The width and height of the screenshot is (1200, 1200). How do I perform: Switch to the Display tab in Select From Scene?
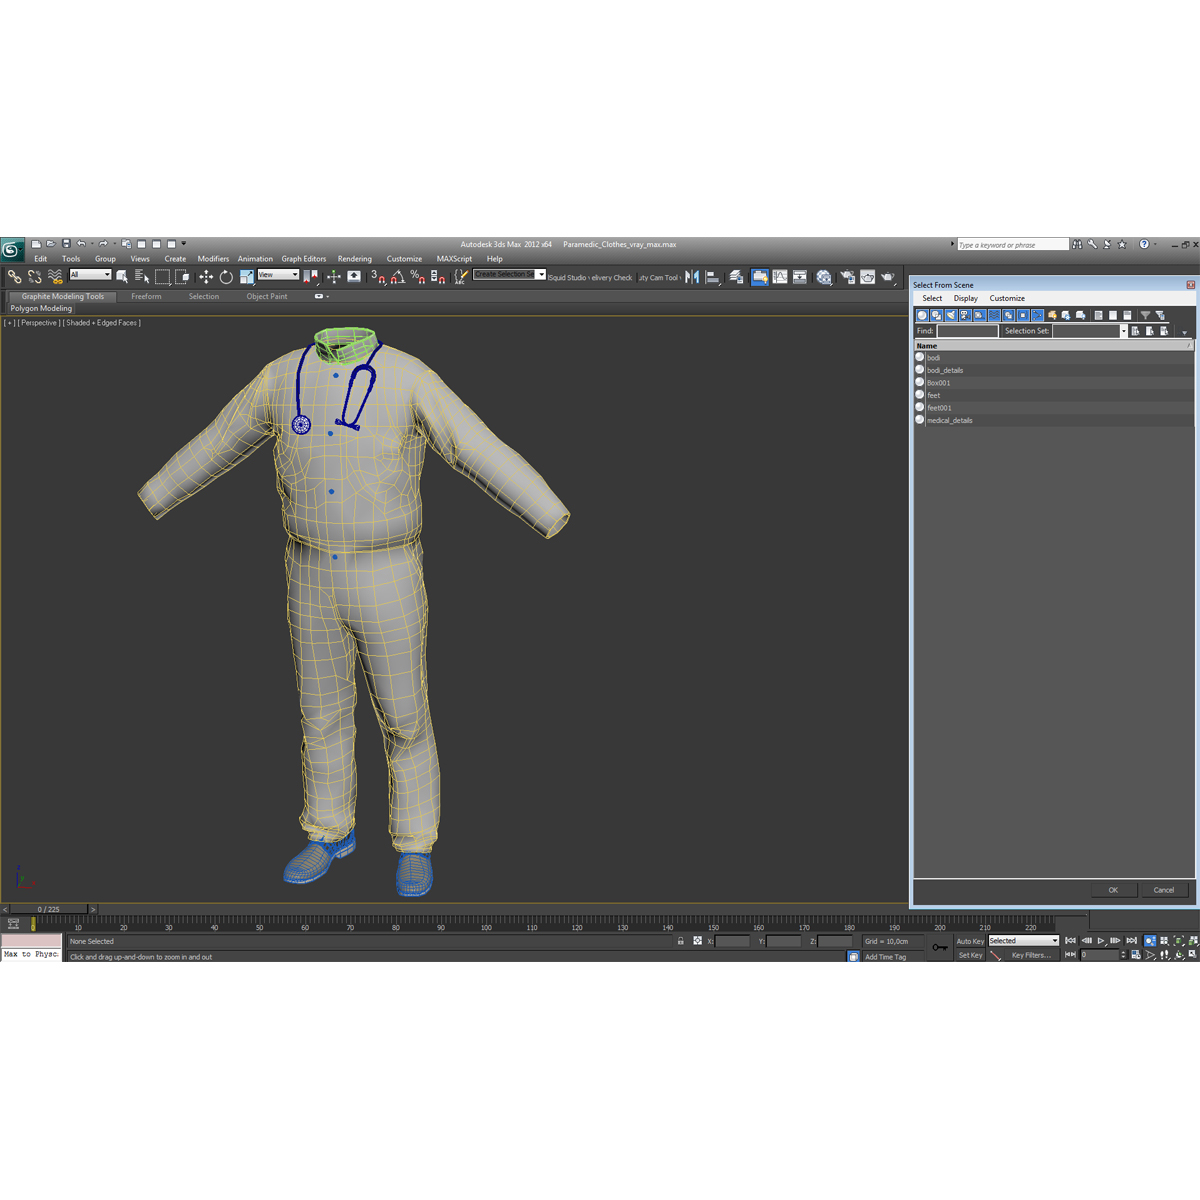965,298
